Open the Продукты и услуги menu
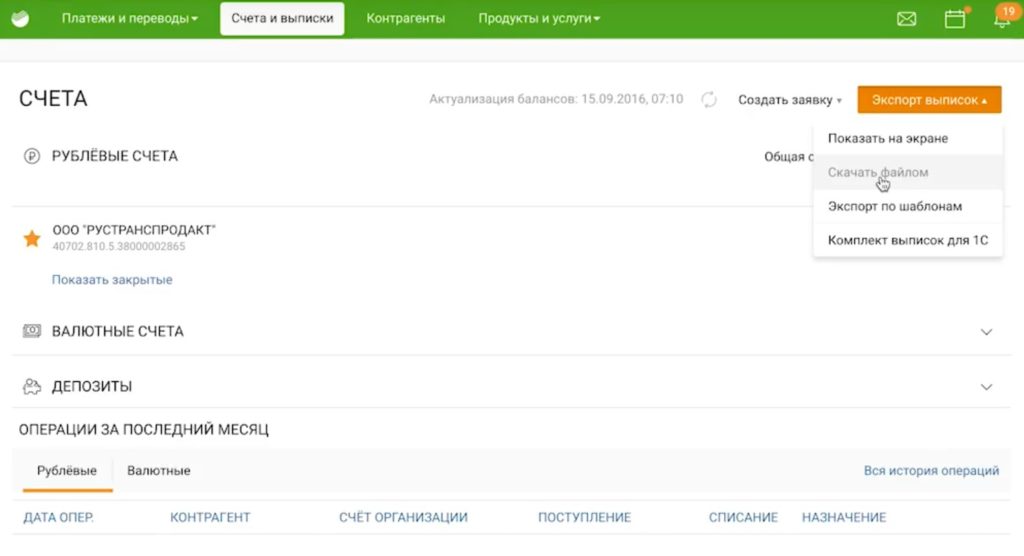This screenshot has height=556, width=1024. click(x=538, y=19)
